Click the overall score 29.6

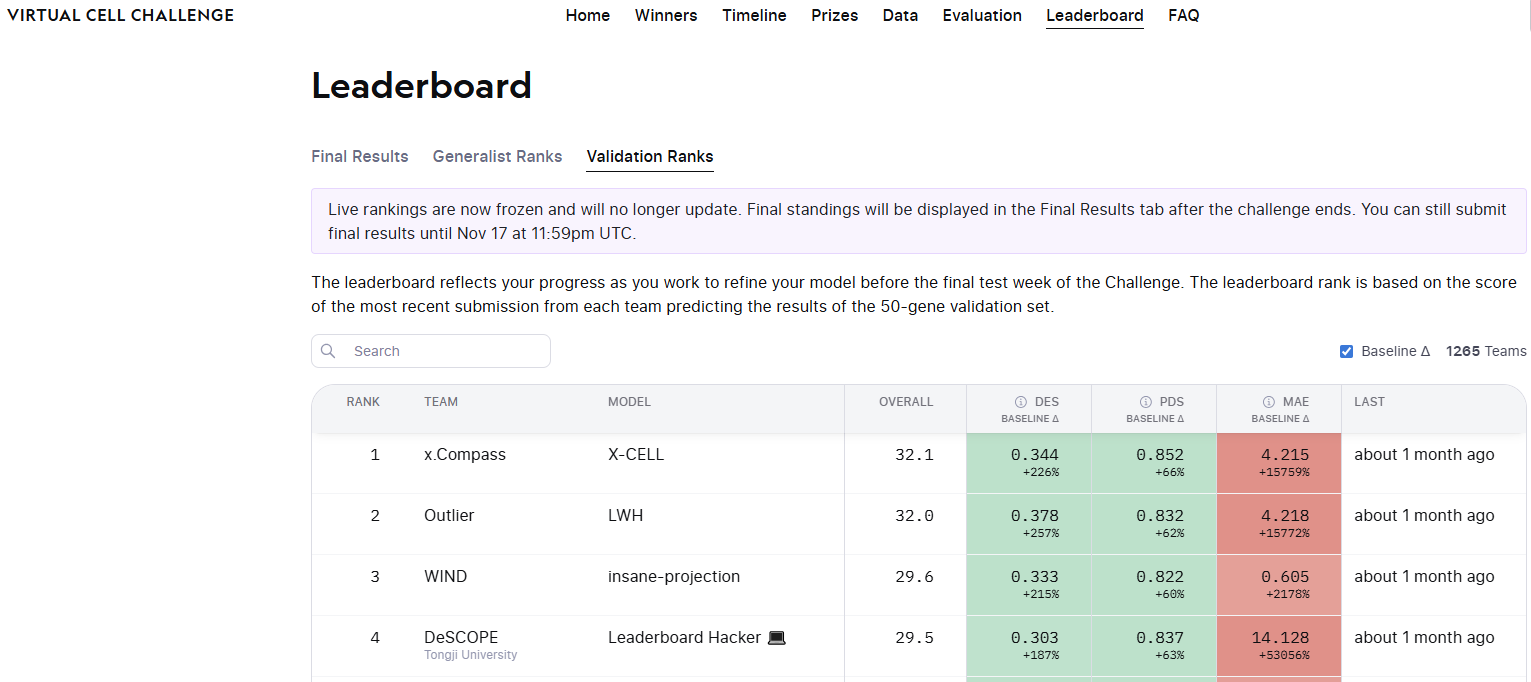pos(914,577)
